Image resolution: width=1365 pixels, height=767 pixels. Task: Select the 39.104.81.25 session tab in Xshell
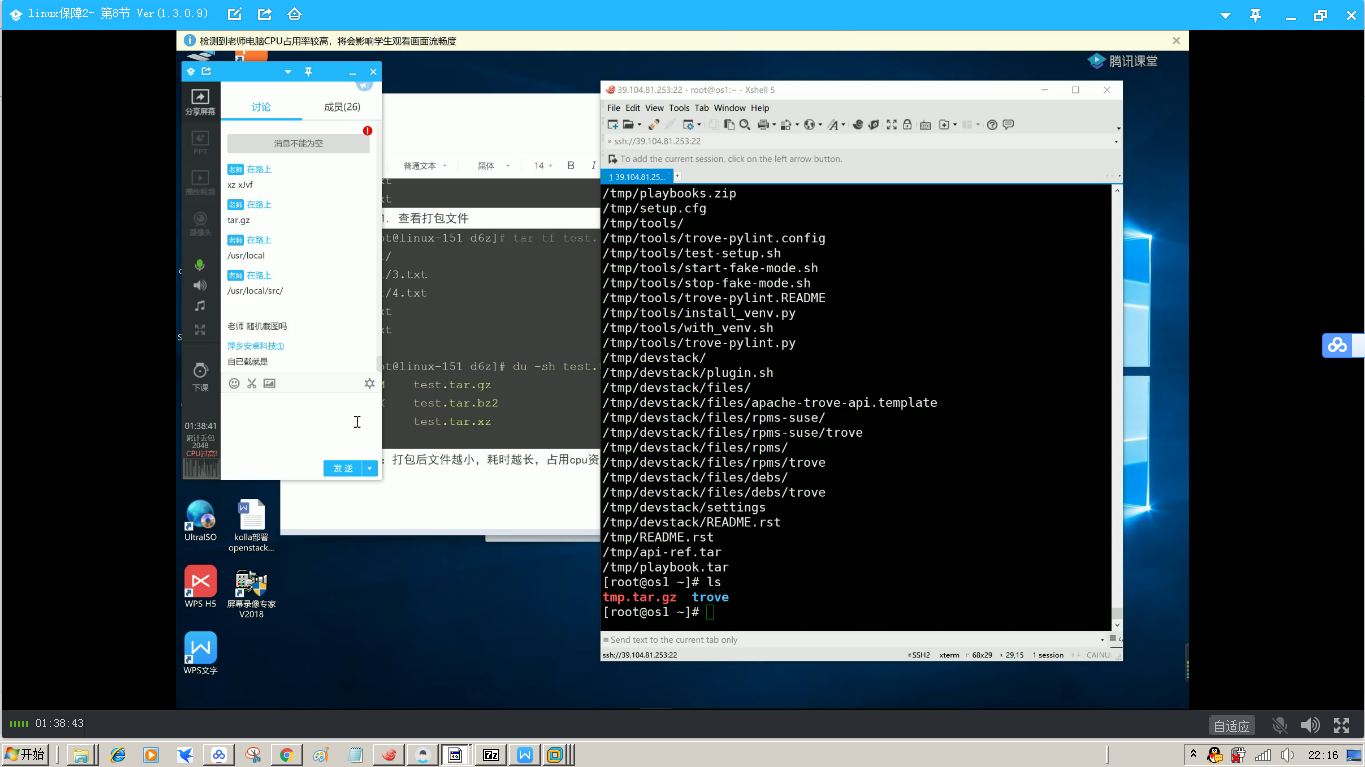636,176
